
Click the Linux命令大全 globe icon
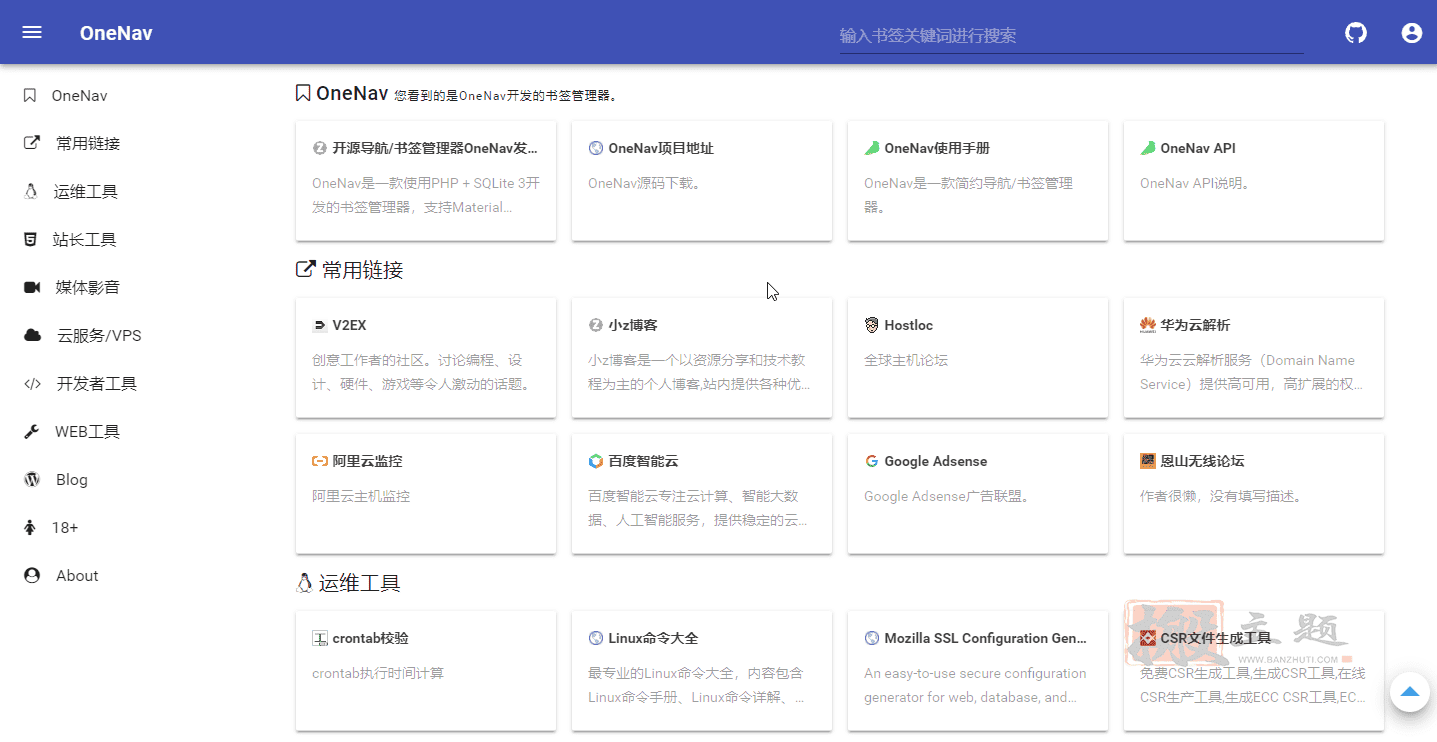[596, 638]
